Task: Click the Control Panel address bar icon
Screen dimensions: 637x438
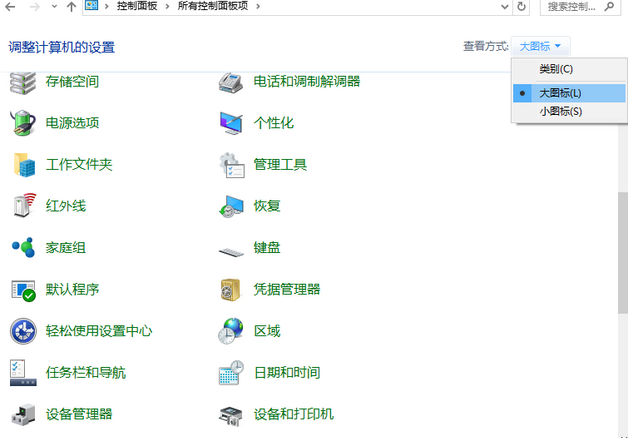Action: point(92,5)
